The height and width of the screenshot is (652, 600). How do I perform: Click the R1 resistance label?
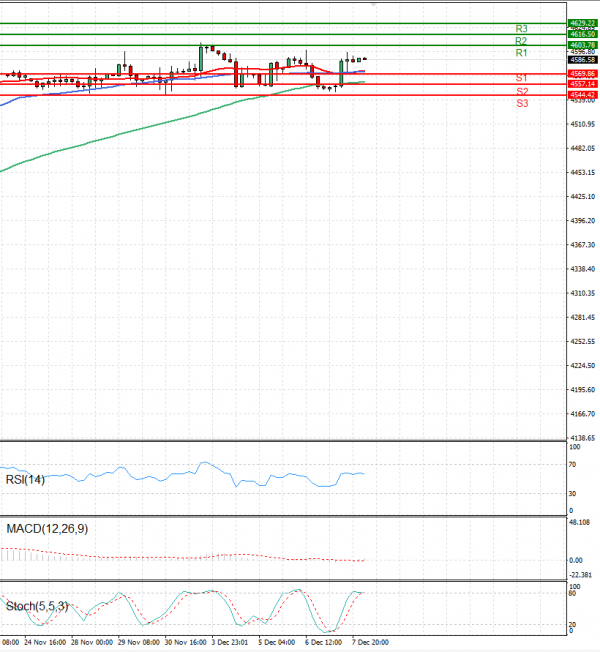pyautogui.click(x=521, y=53)
